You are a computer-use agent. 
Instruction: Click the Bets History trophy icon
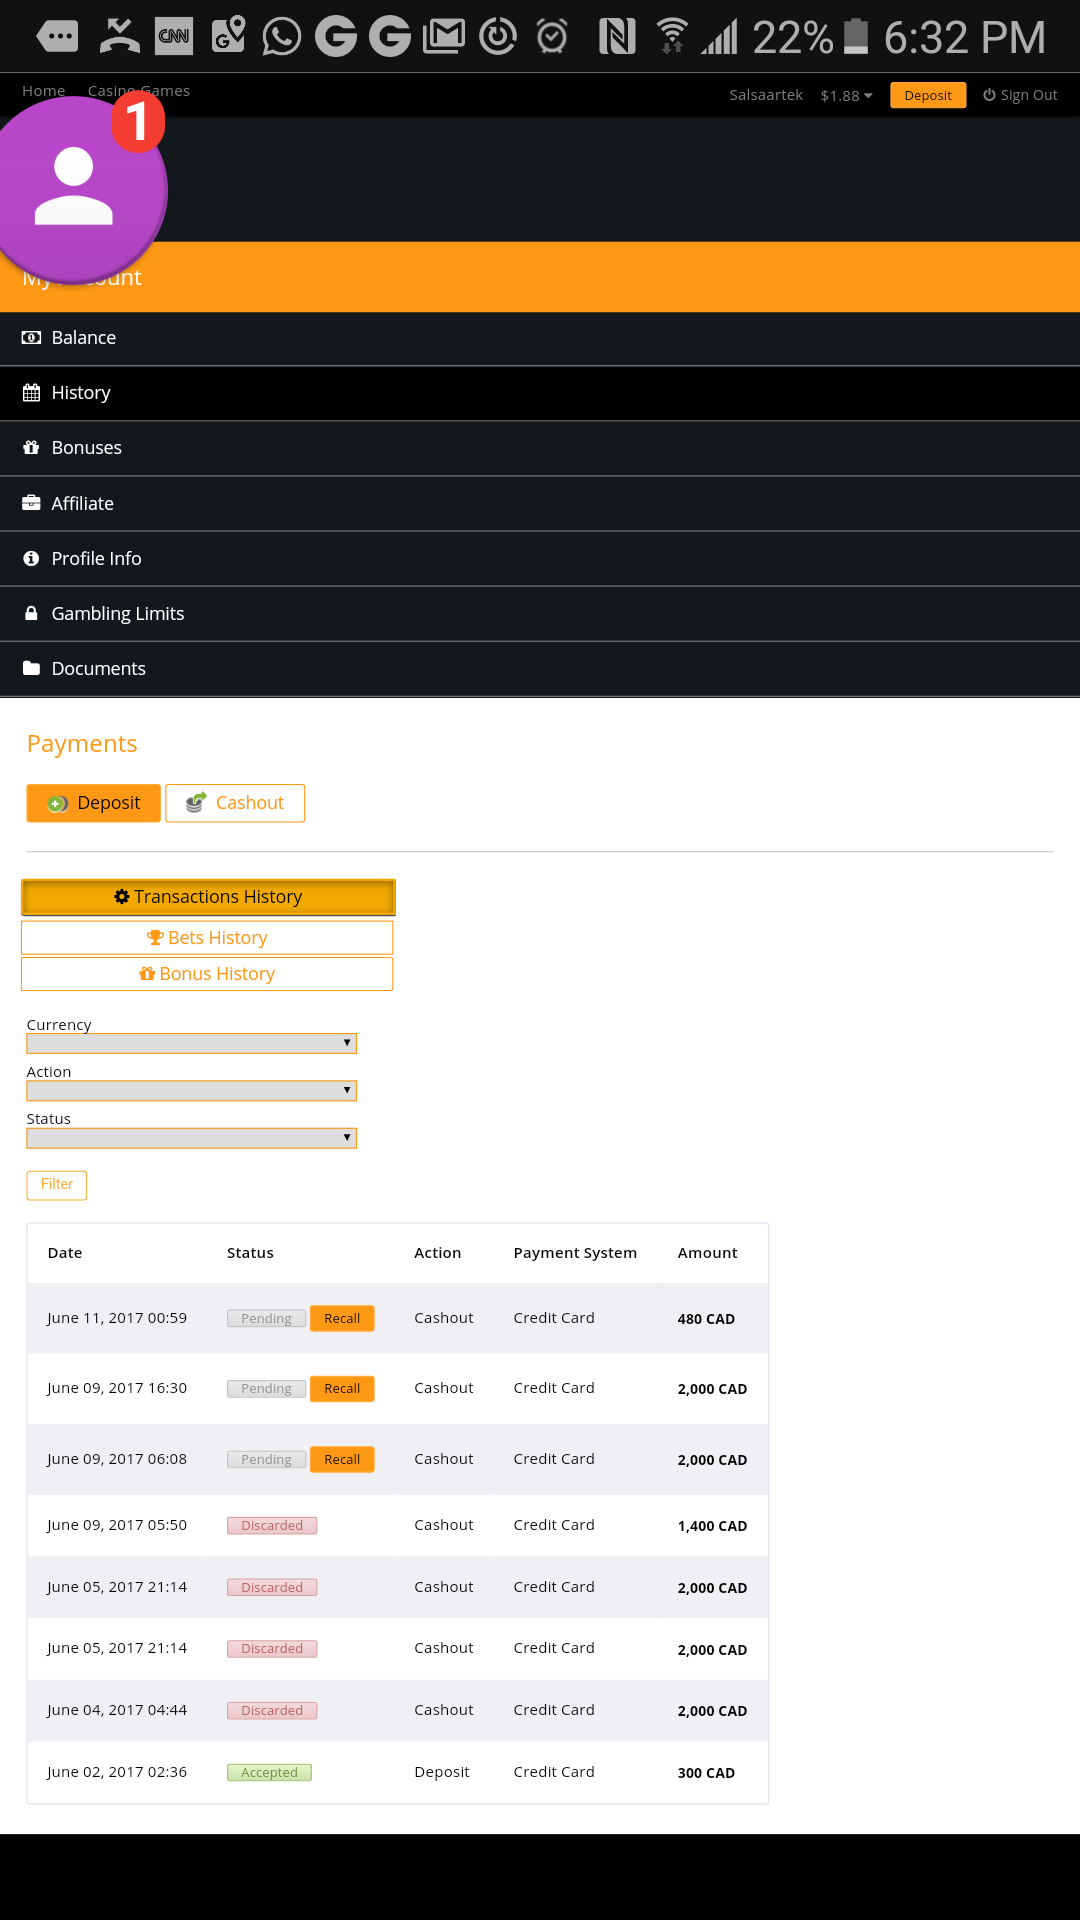pos(155,938)
